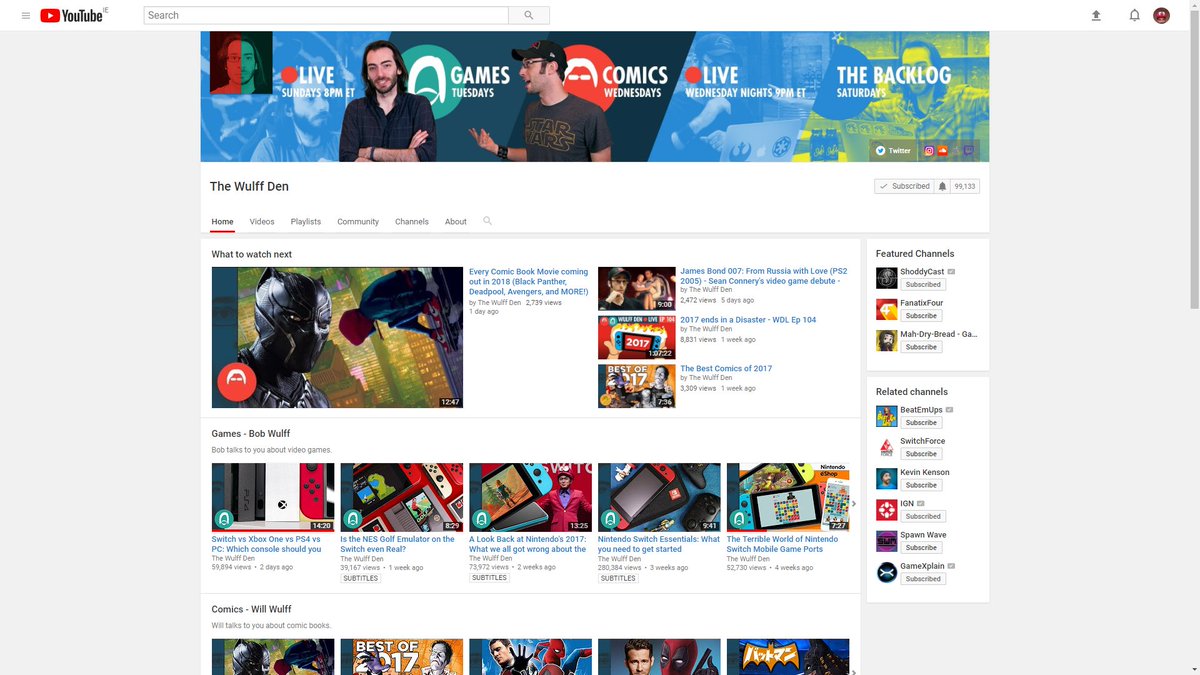Toggle Subscribed button under IGN

coord(923,516)
